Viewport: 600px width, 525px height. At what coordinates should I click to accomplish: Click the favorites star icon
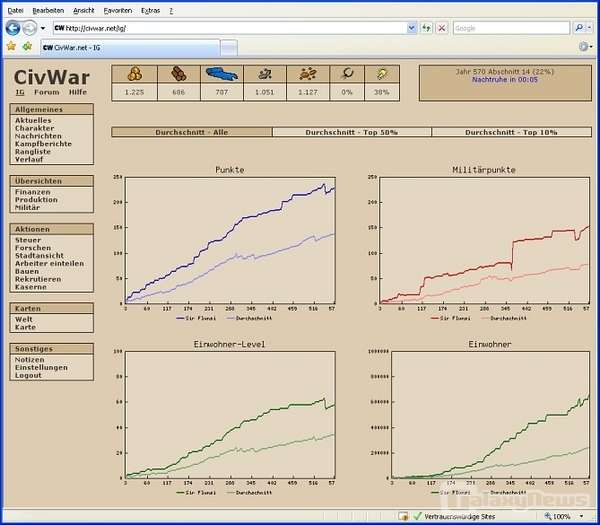click(x=11, y=46)
